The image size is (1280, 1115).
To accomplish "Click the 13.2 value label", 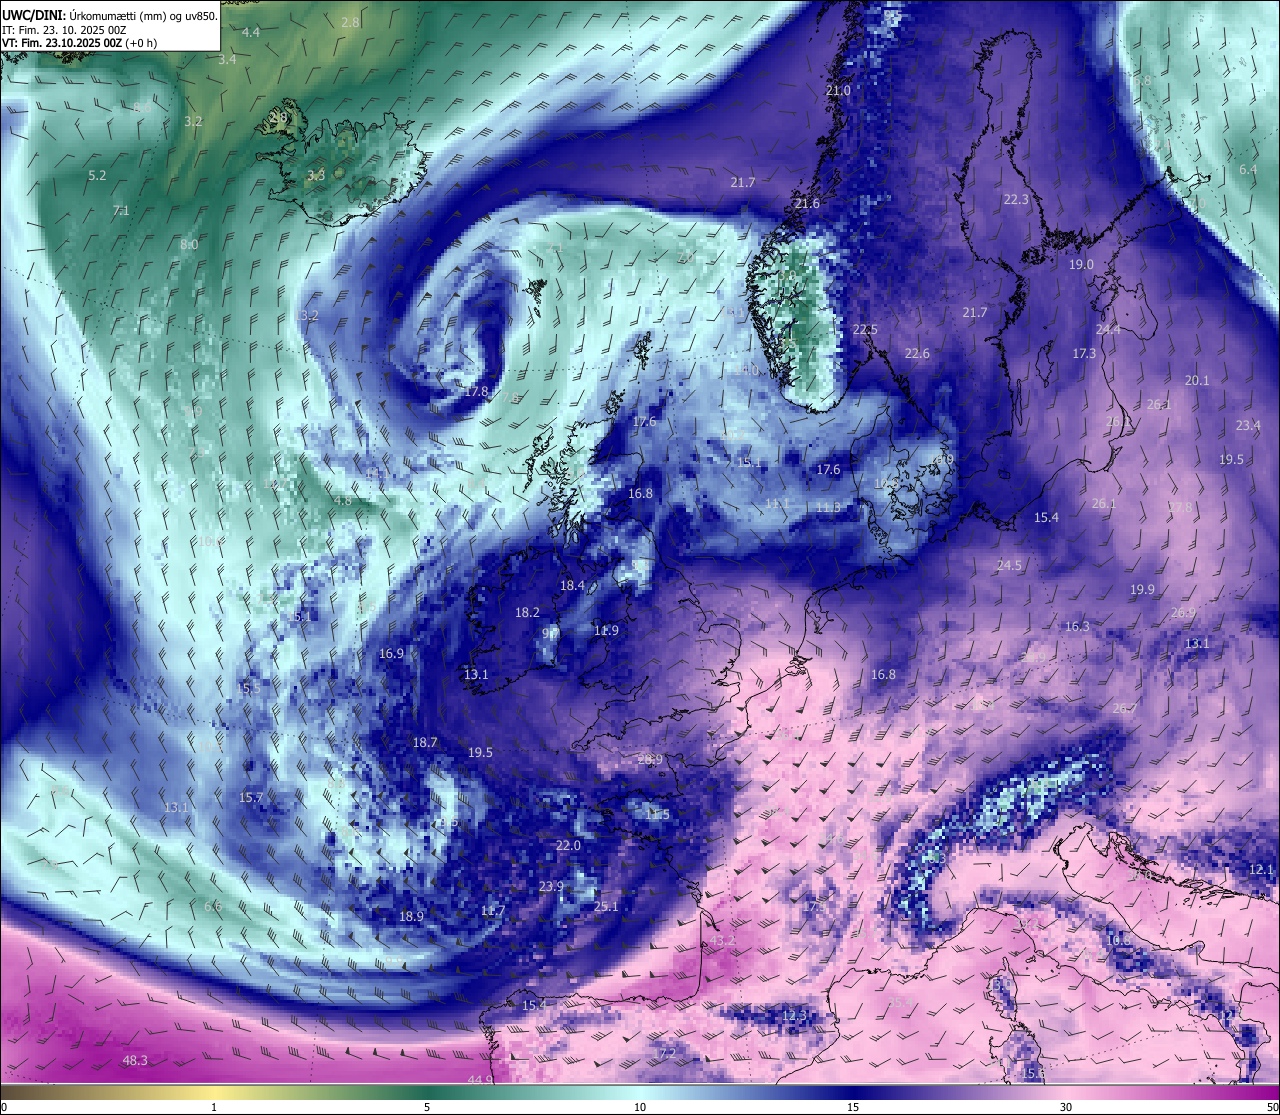I will 308,316.
